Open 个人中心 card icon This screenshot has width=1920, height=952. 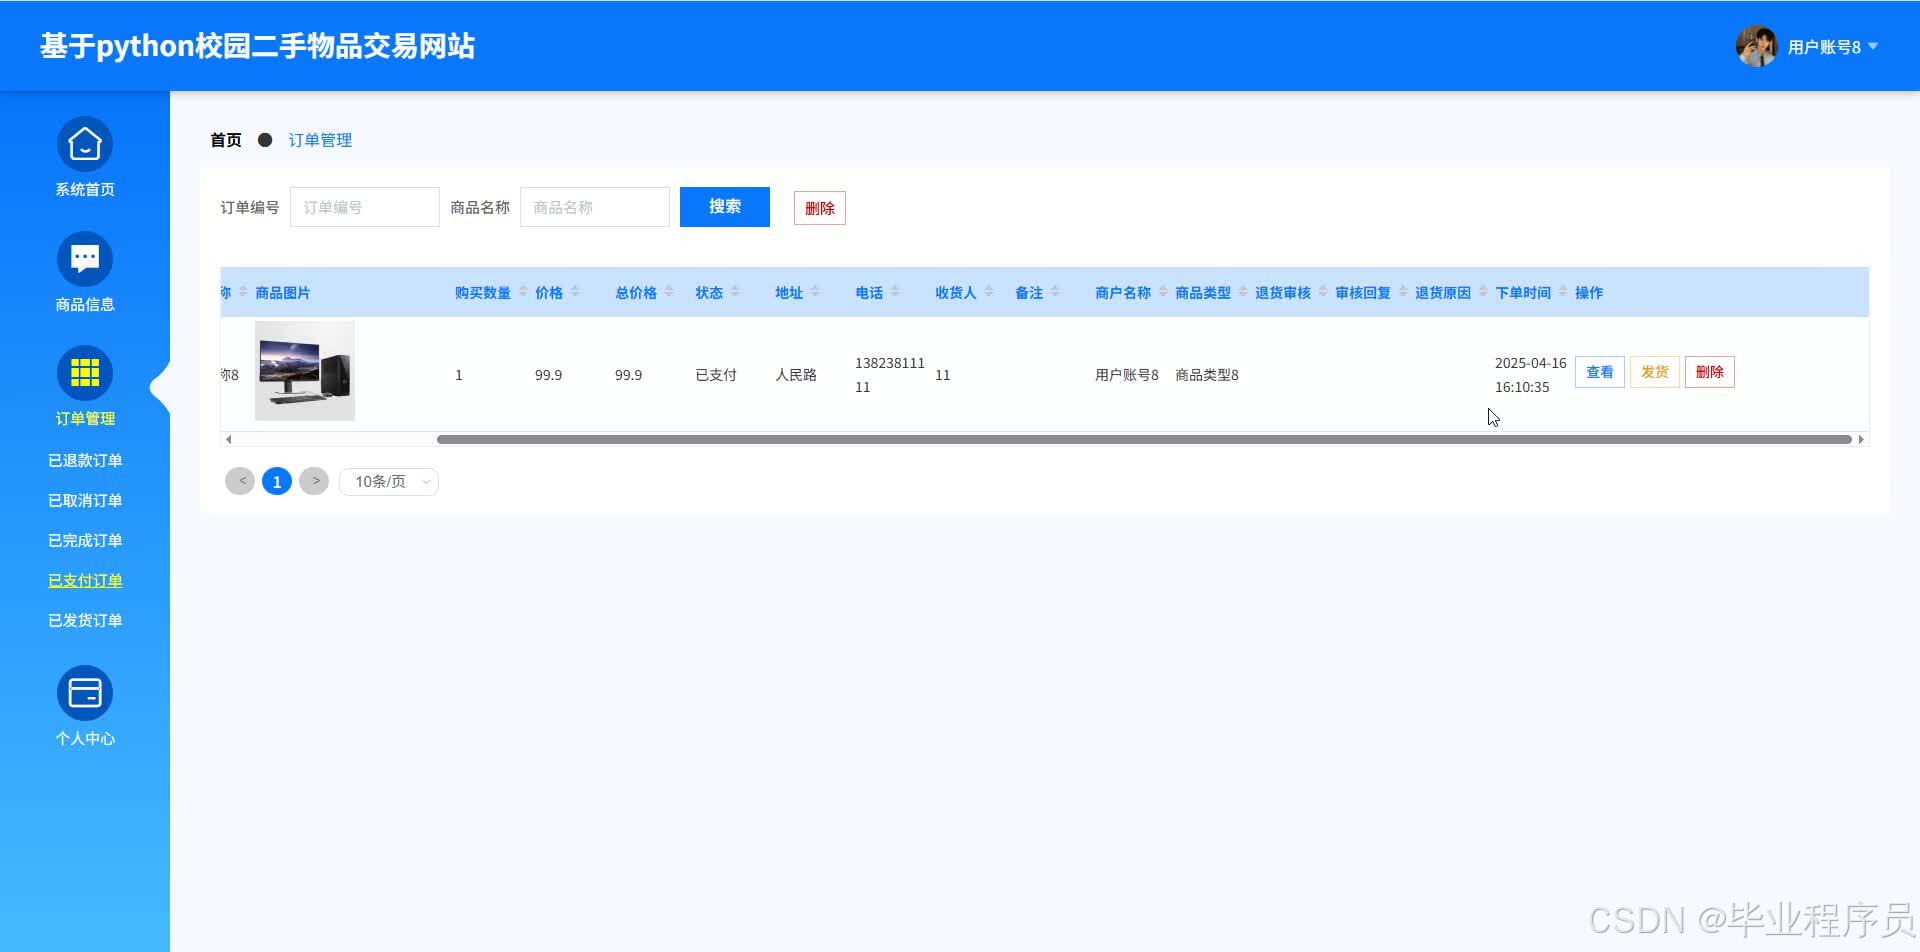(x=85, y=693)
